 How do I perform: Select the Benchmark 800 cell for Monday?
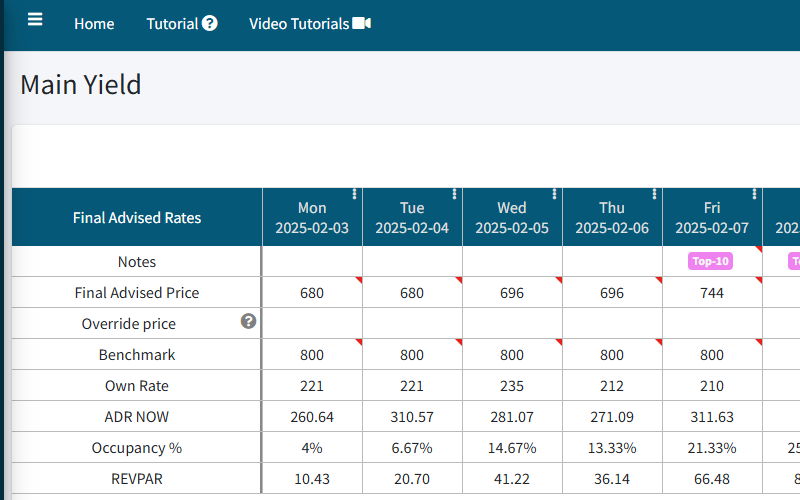pyautogui.click(x=312, y=355)
